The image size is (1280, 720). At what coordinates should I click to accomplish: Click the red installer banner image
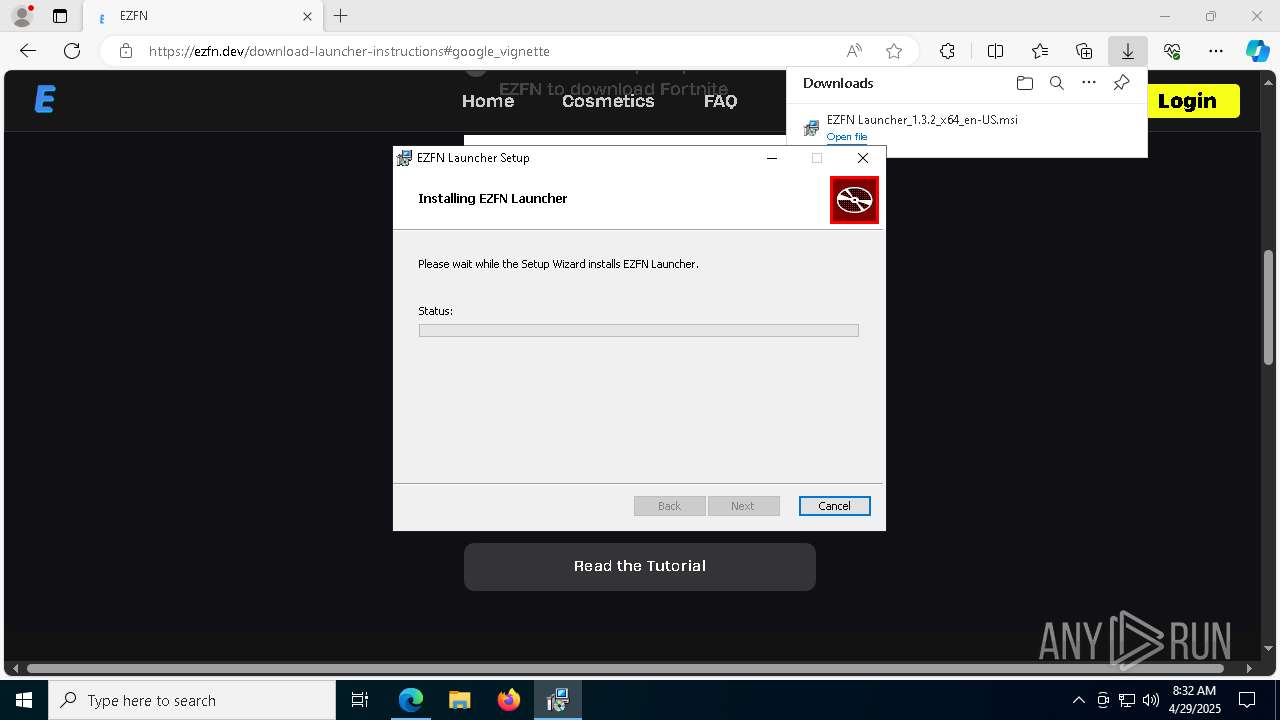click(x=854, y=200)
